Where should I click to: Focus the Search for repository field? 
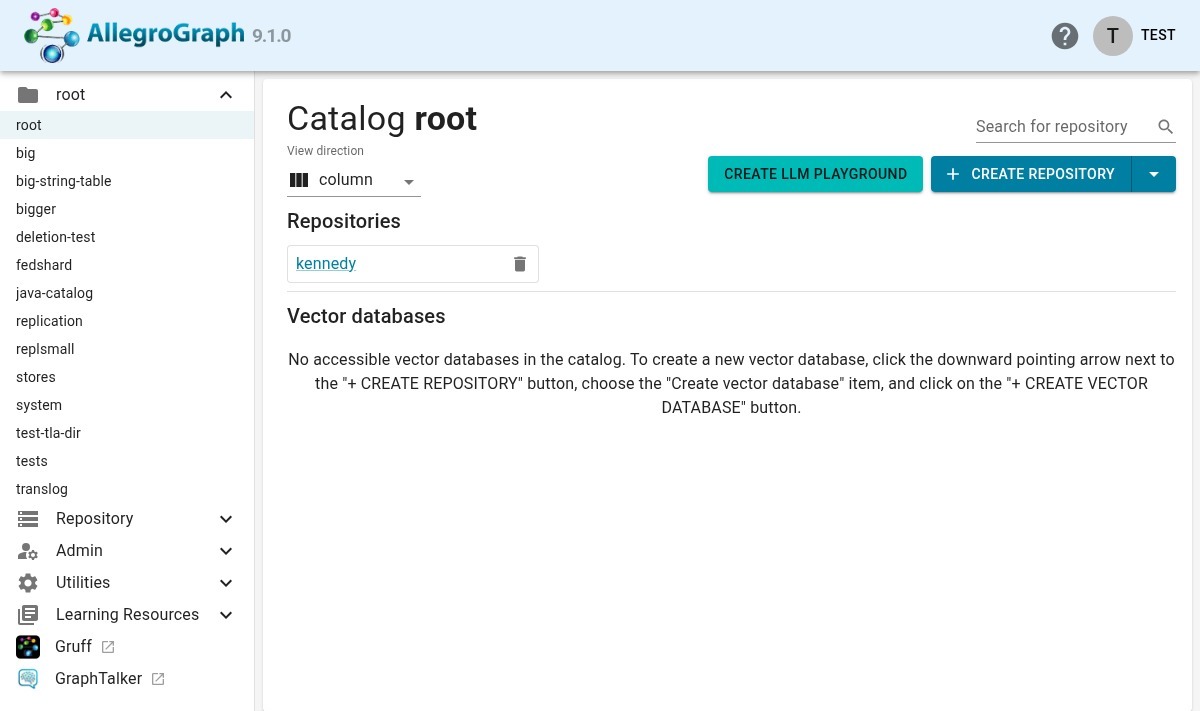point(1063,127)
